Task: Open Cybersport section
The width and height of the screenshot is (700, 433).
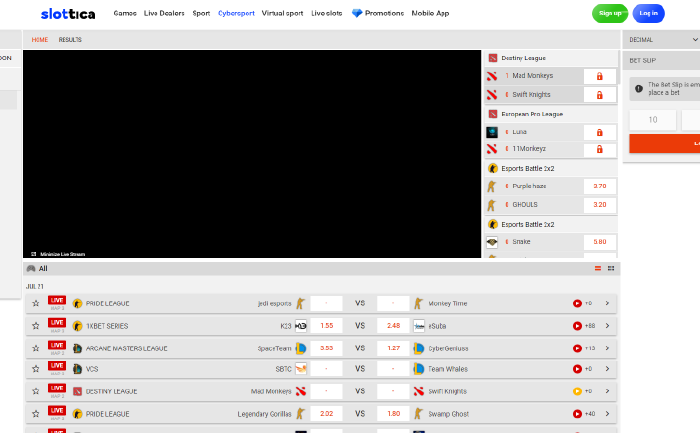Action: [x=236, y=13]
